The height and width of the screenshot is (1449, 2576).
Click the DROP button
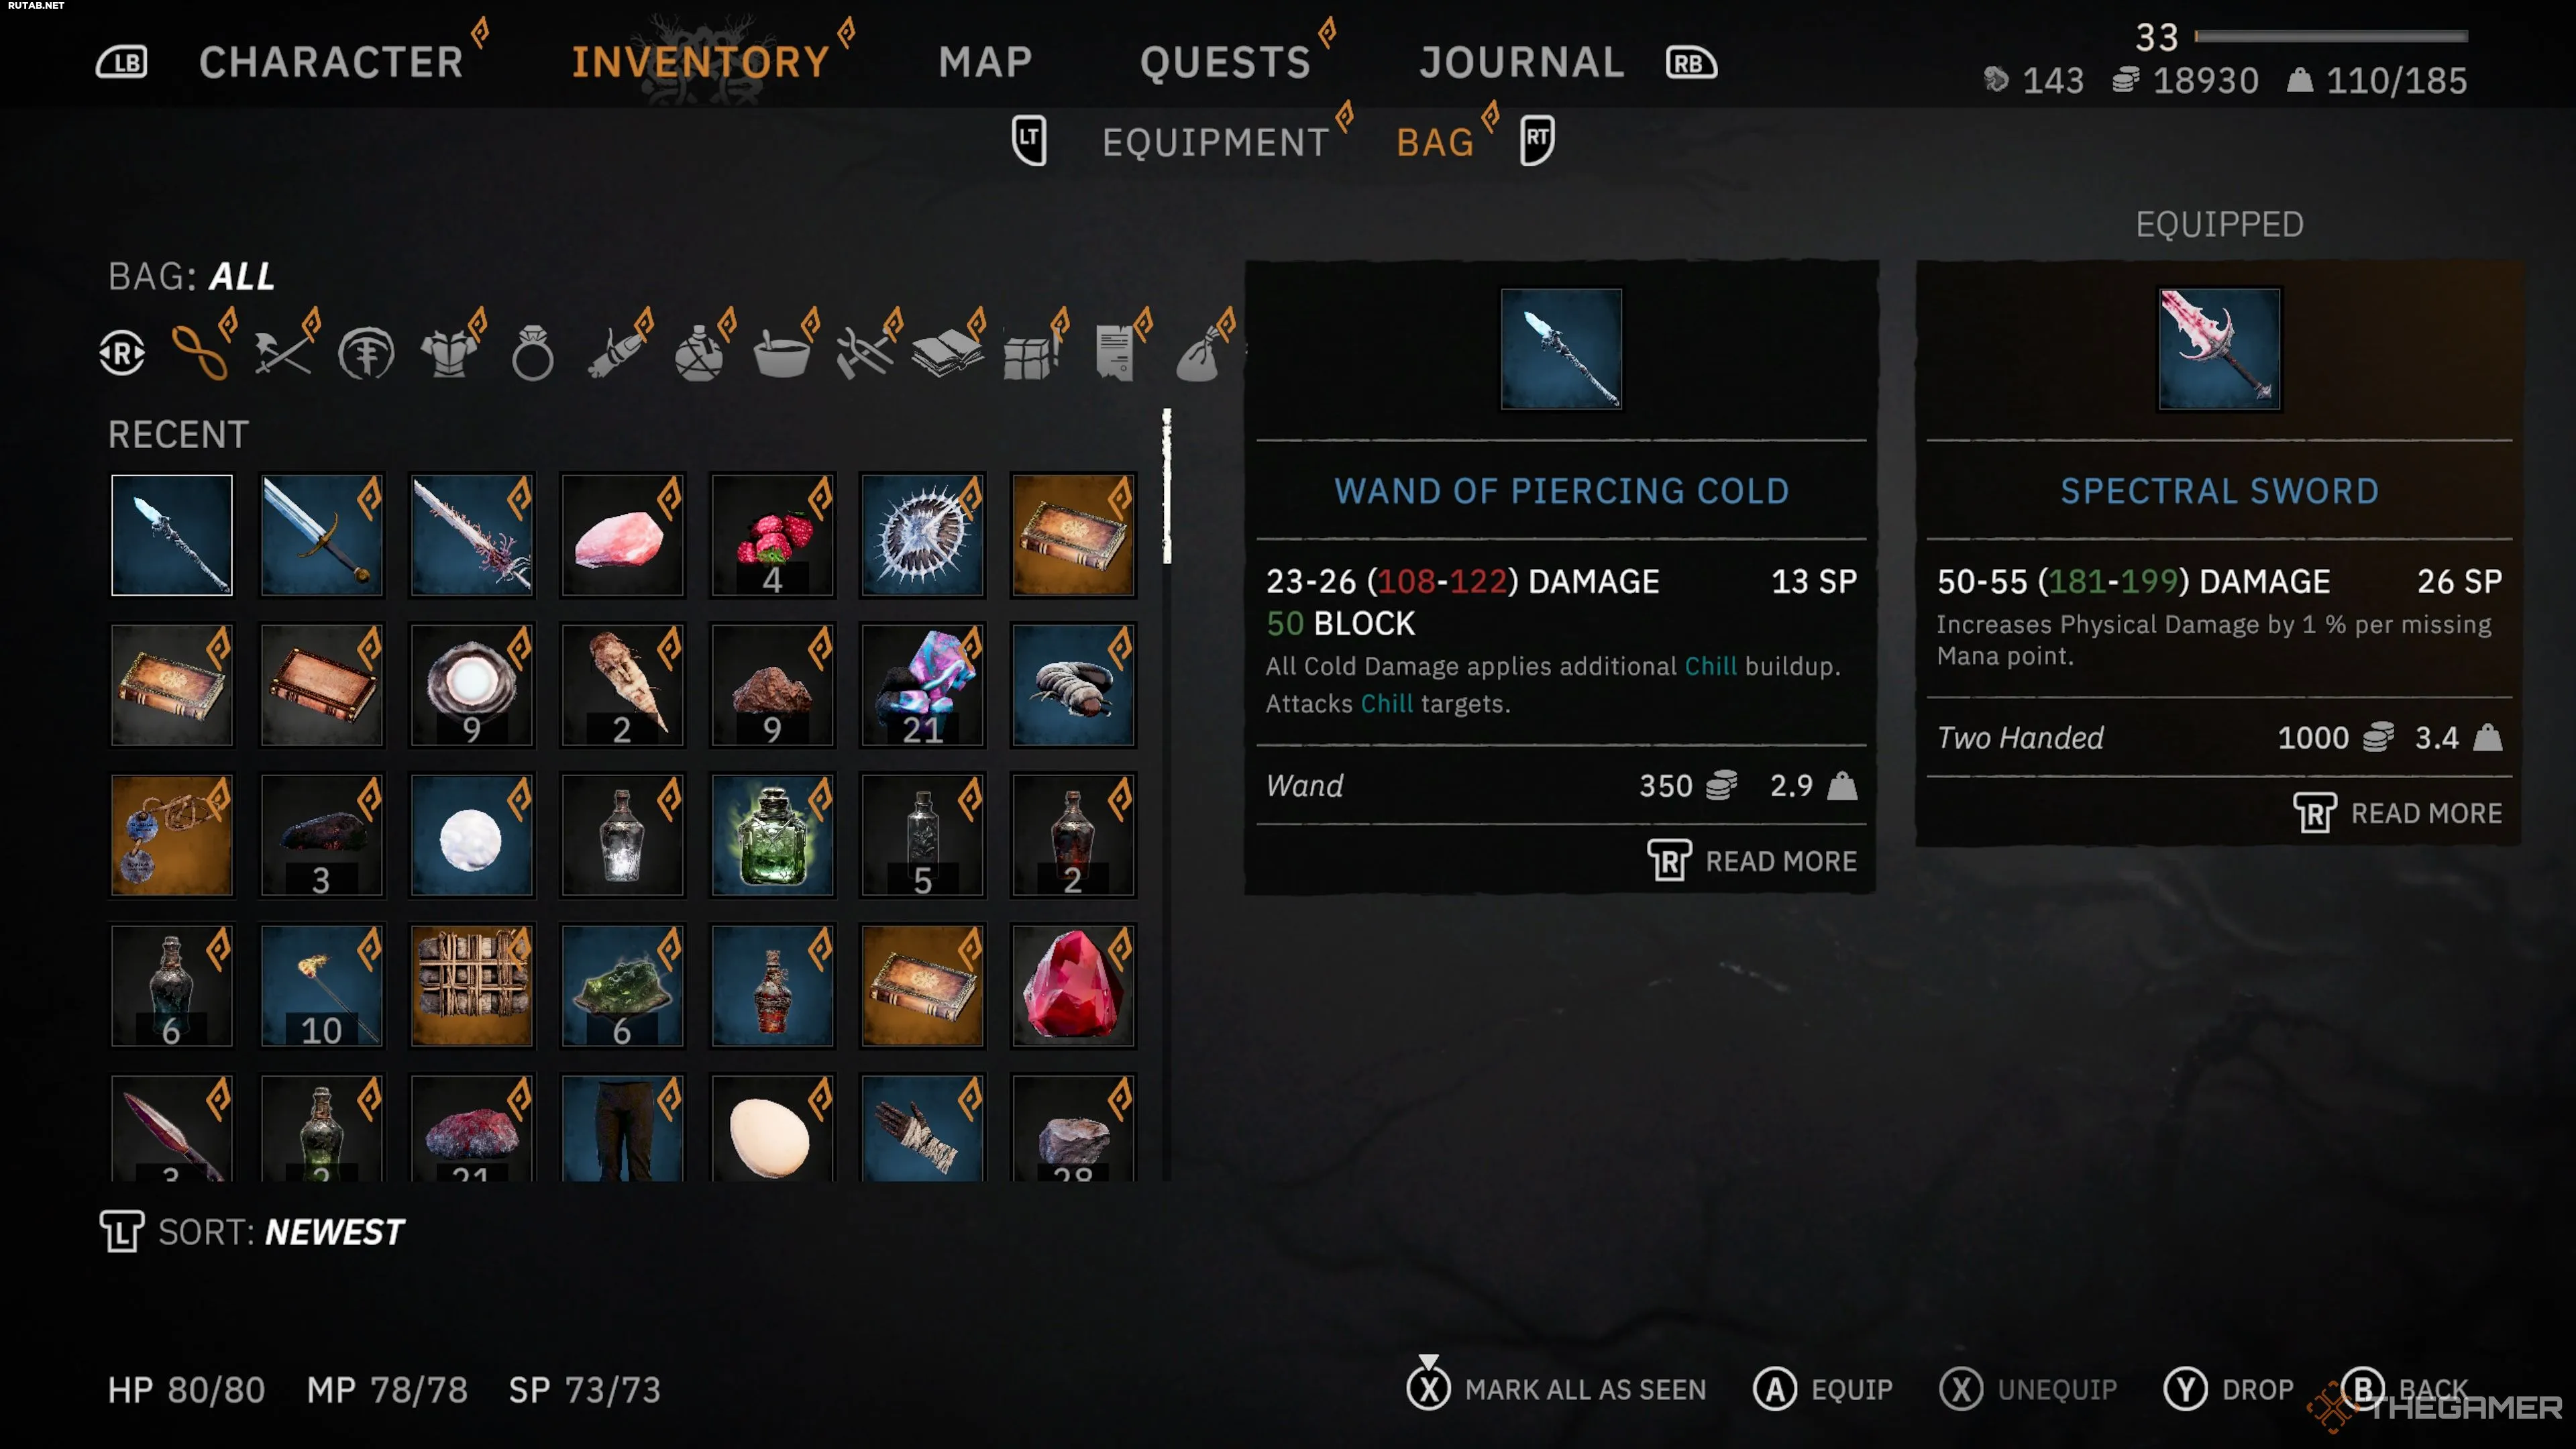click(2228, 1389)
